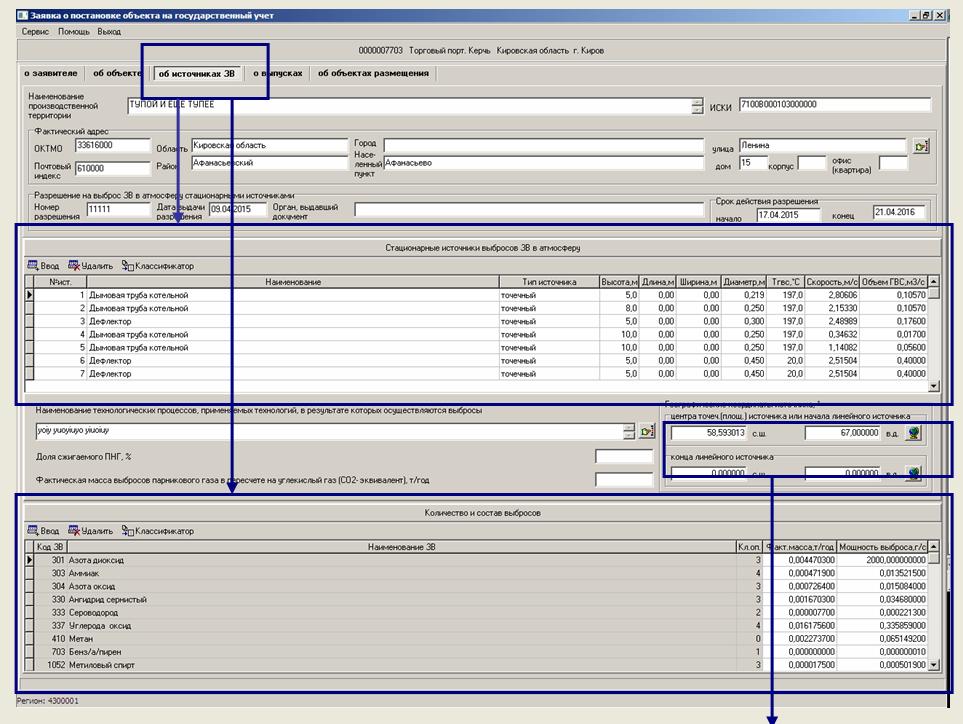
Task: Click globe icon for source center coordinates
Action: (x=913, y=434)
